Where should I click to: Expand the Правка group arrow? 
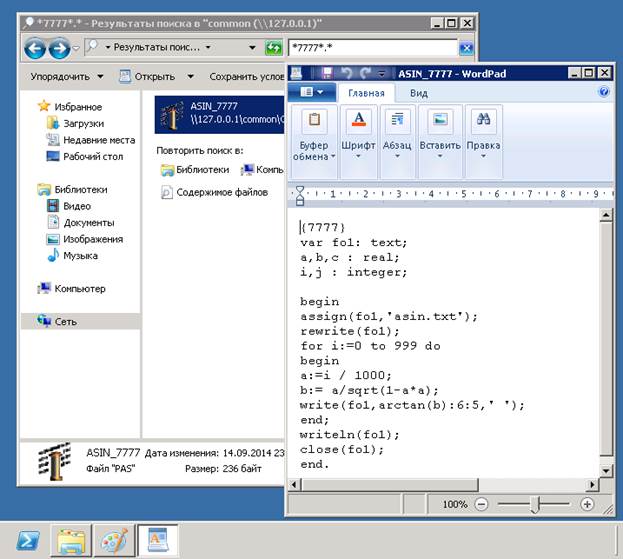(x=483, y=156)
